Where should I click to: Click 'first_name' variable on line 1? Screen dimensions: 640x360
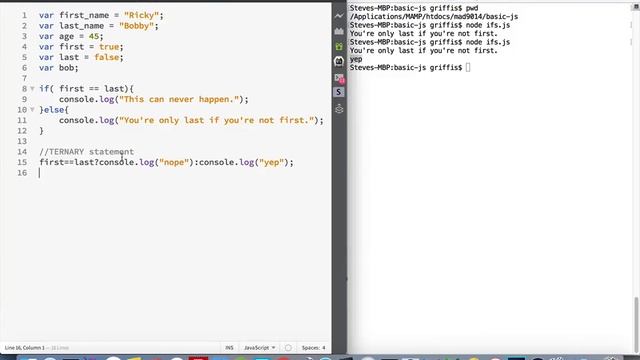pos(84,15)
